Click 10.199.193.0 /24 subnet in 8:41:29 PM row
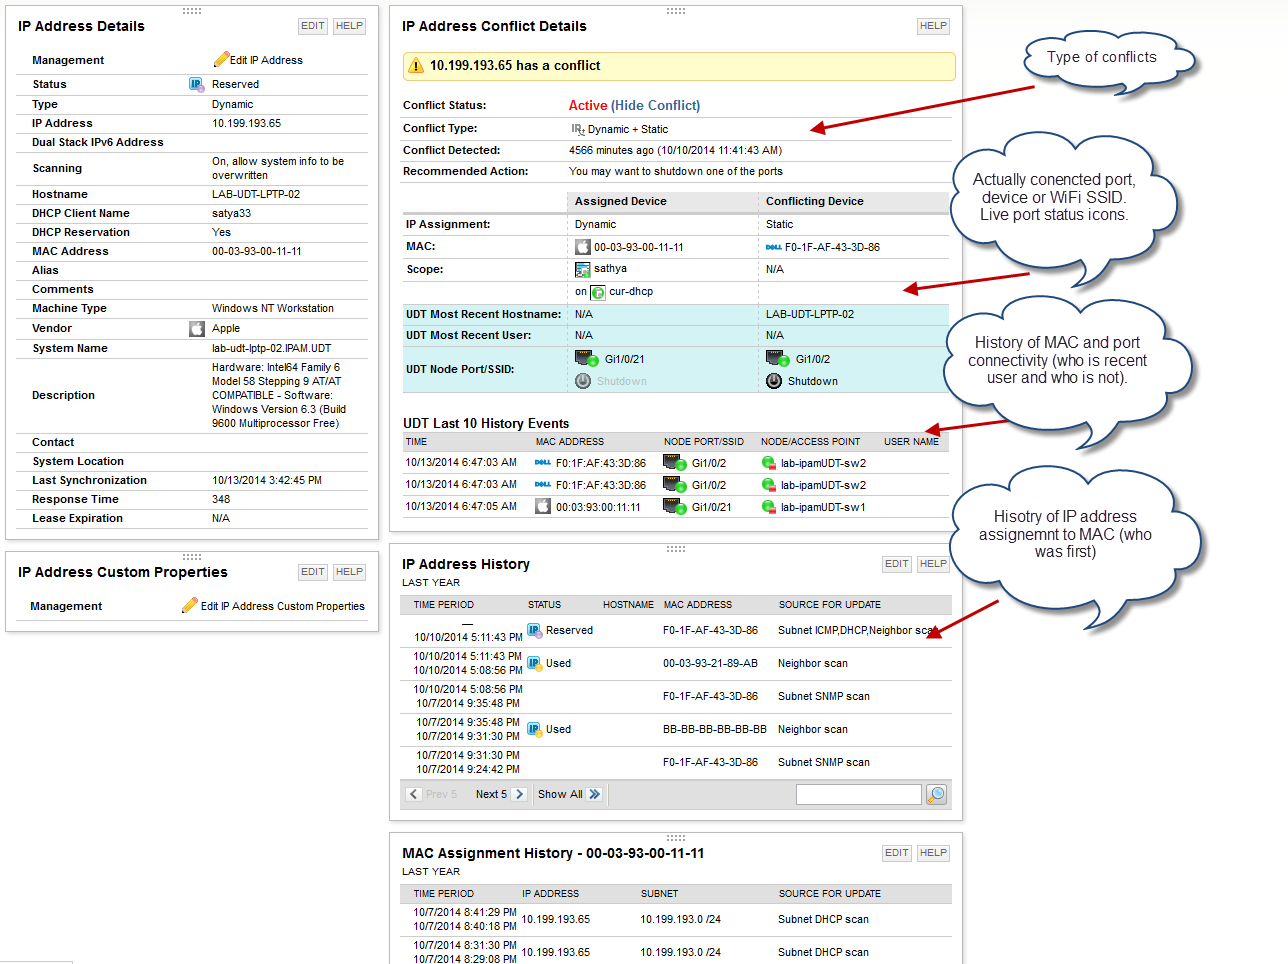1288x964 pixels. click(x=681, y=920)
